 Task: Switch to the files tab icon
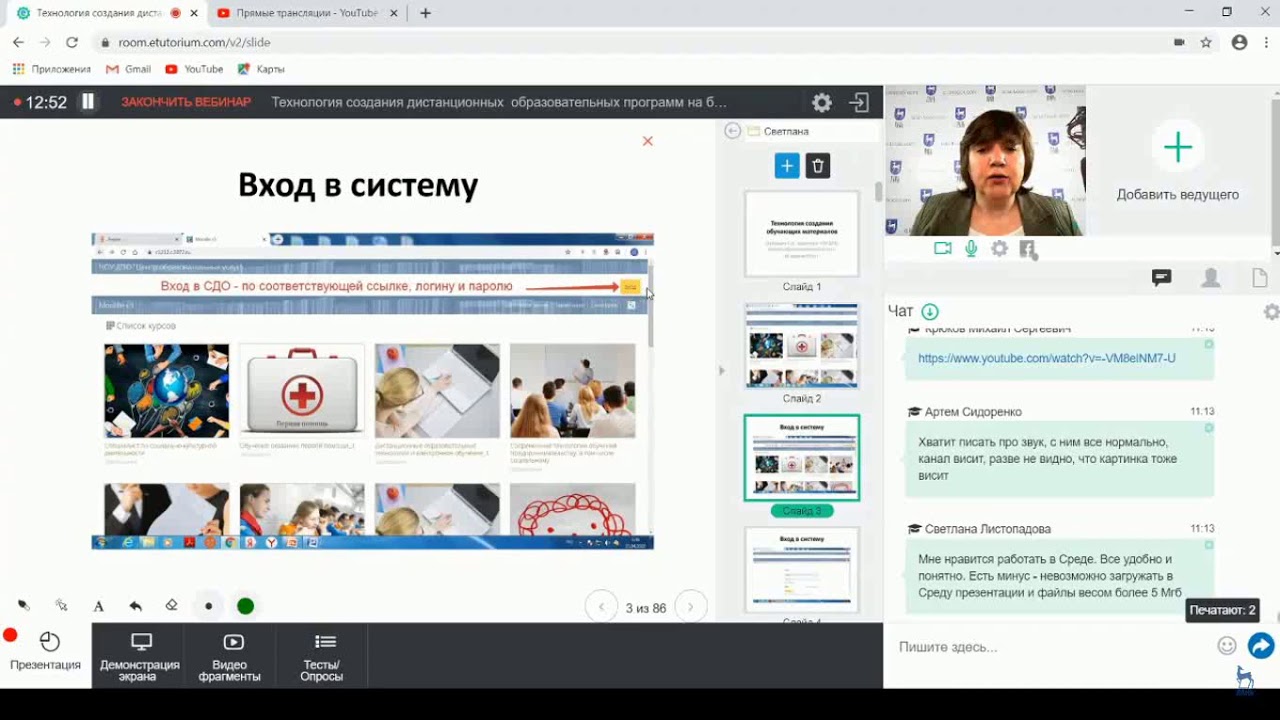point(1260,278)
